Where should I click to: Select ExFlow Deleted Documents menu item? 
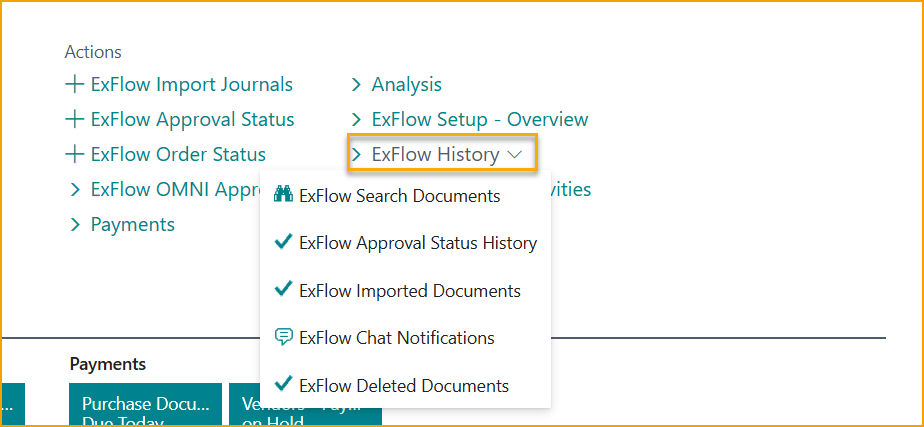[x=404, y=386]
